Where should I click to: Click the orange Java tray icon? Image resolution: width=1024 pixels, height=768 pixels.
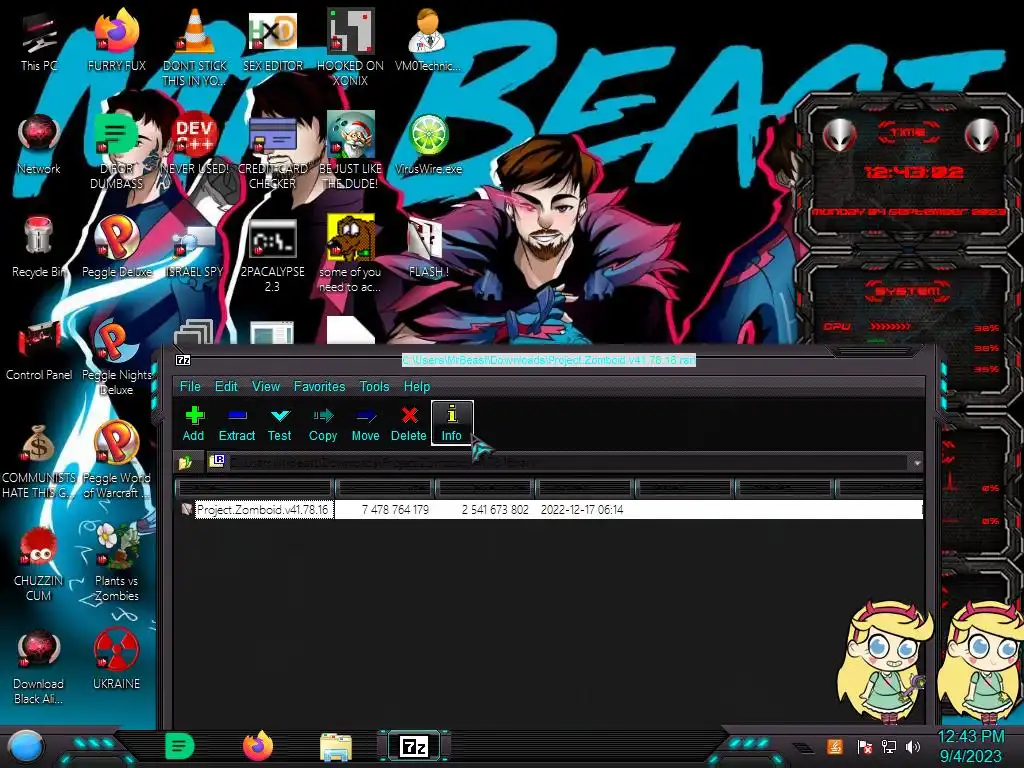click(835, 746)
